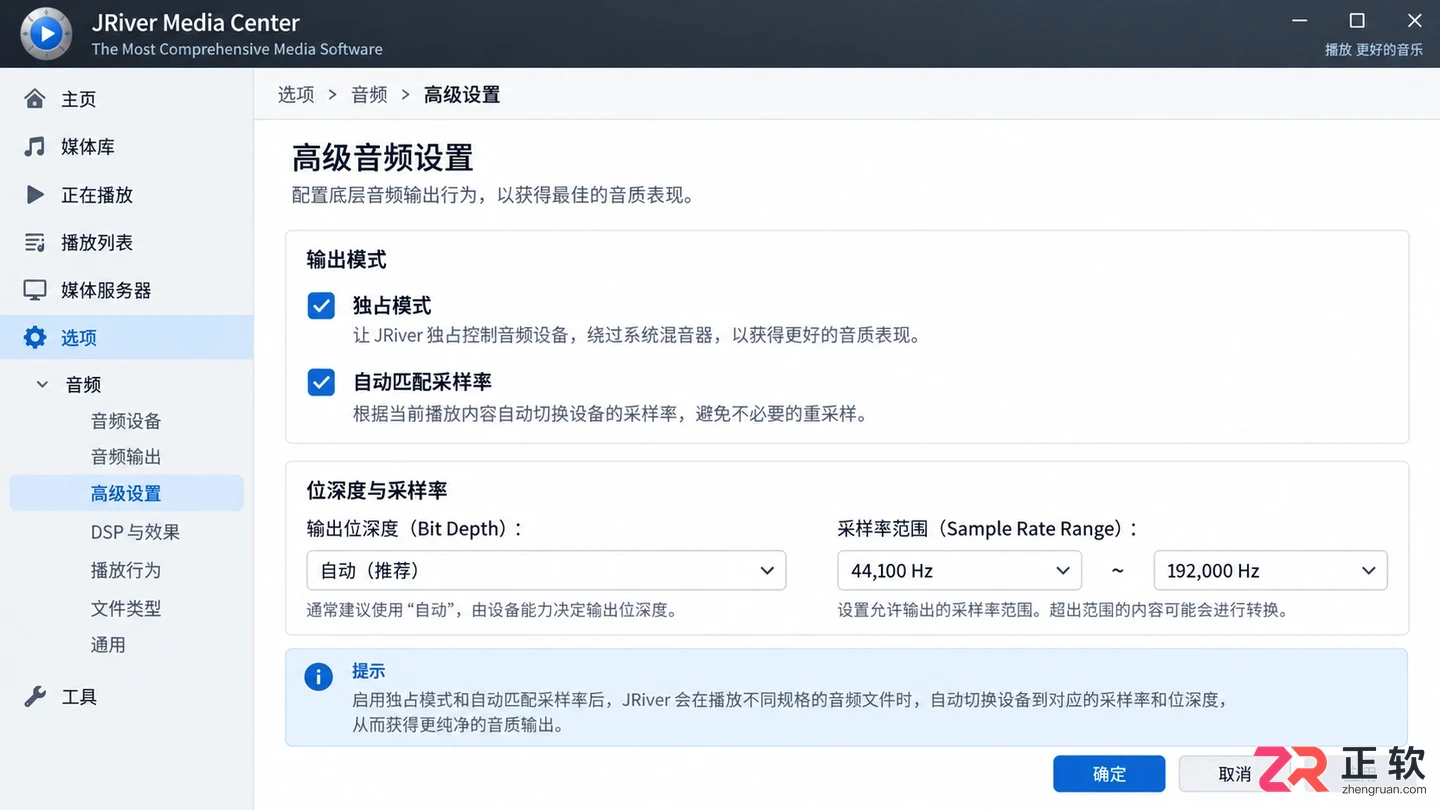Open the 输出位深度 dropdown
This screenshot has width=1440, height=810.
[x=546, y=570]
